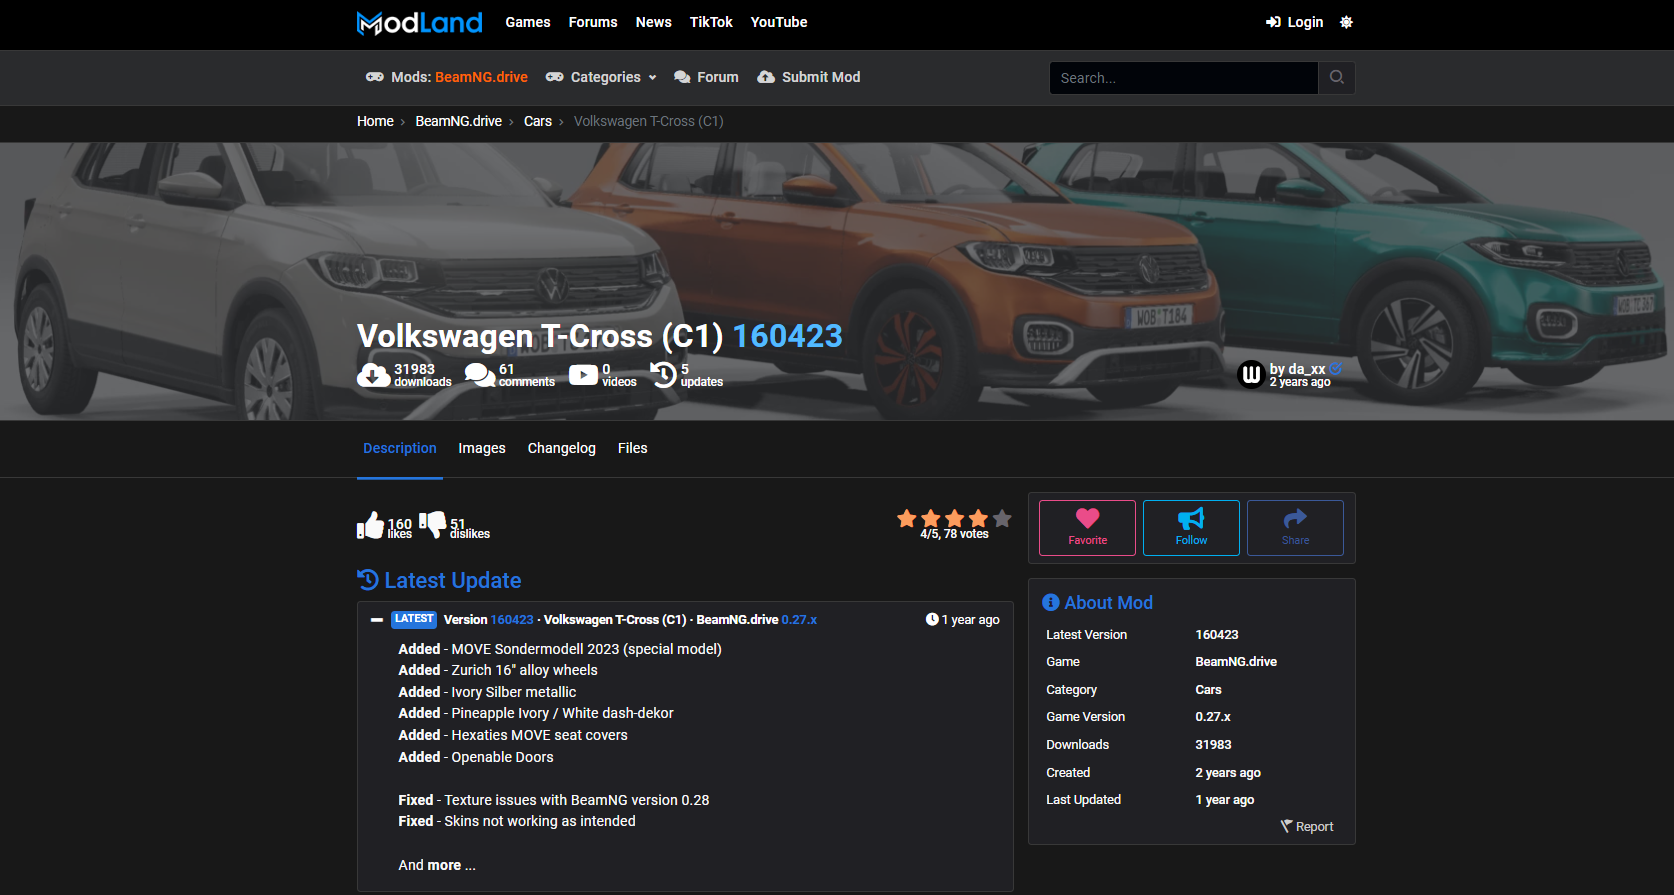Share the mod using arrow button

[x=1295, y=528]
